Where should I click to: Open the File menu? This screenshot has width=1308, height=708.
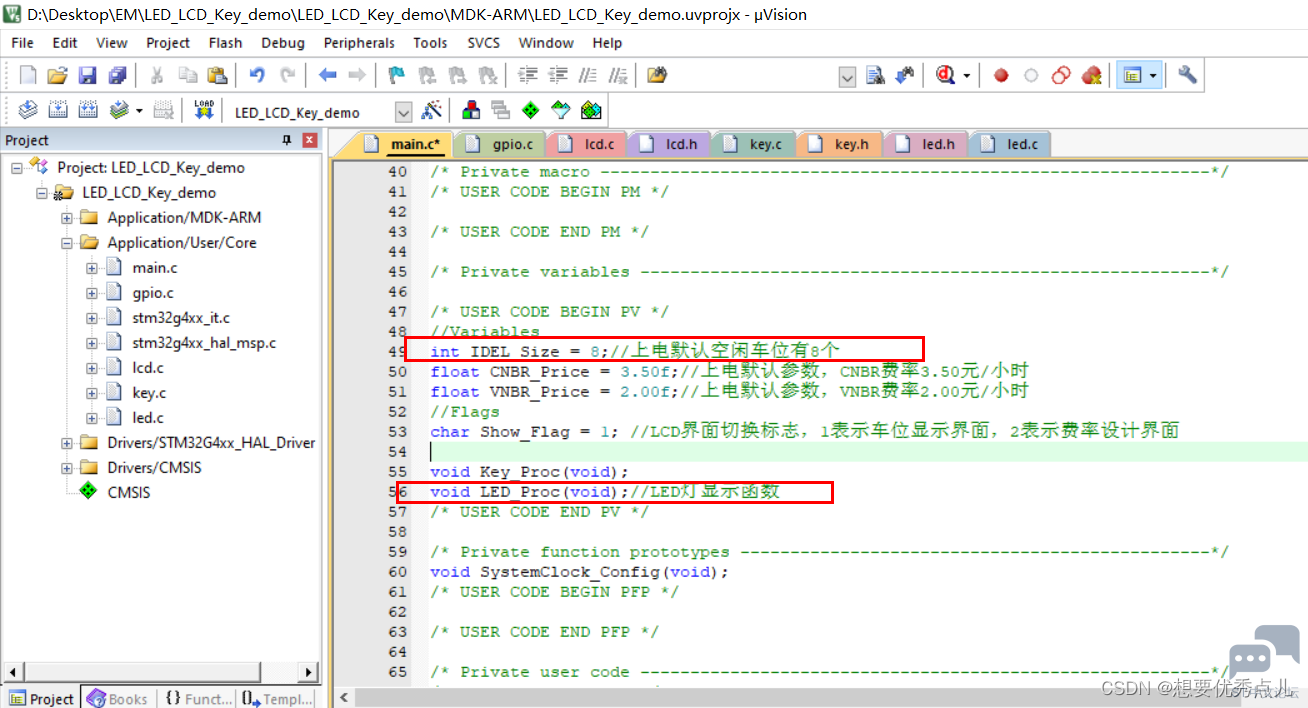[22, 43]
